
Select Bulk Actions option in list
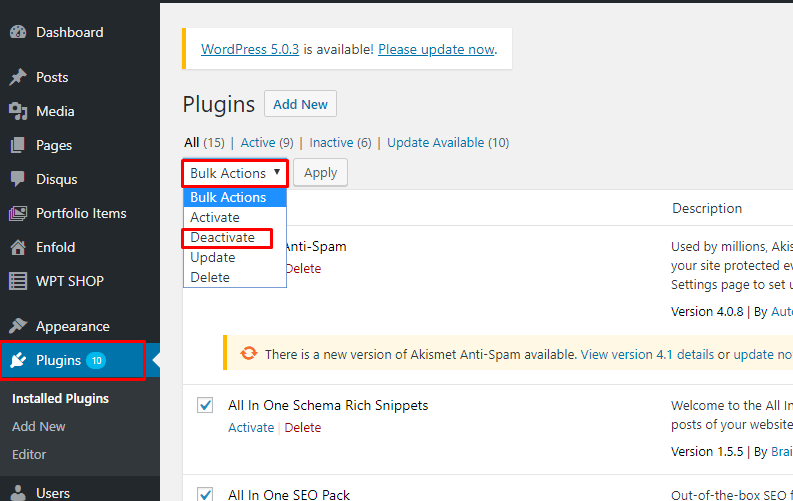pyautogui.click(x=235, y=197)
